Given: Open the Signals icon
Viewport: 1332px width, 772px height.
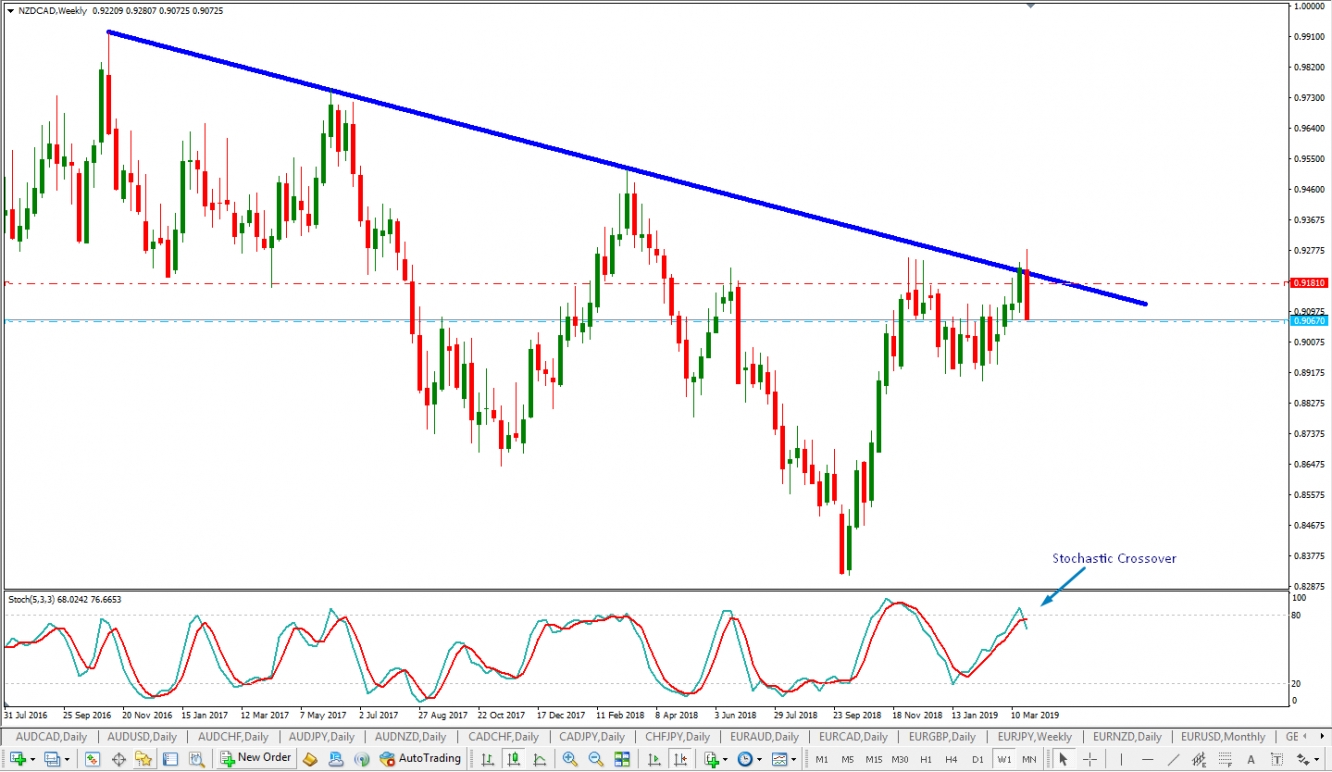Looking at the screenshot, I should point(361,759).
